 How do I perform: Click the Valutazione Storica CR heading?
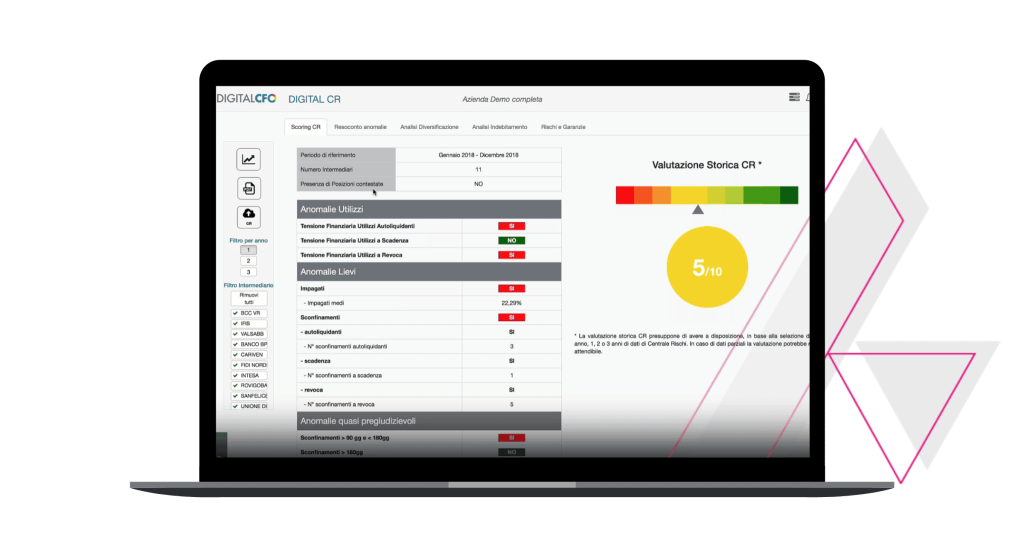coord(707,165)
